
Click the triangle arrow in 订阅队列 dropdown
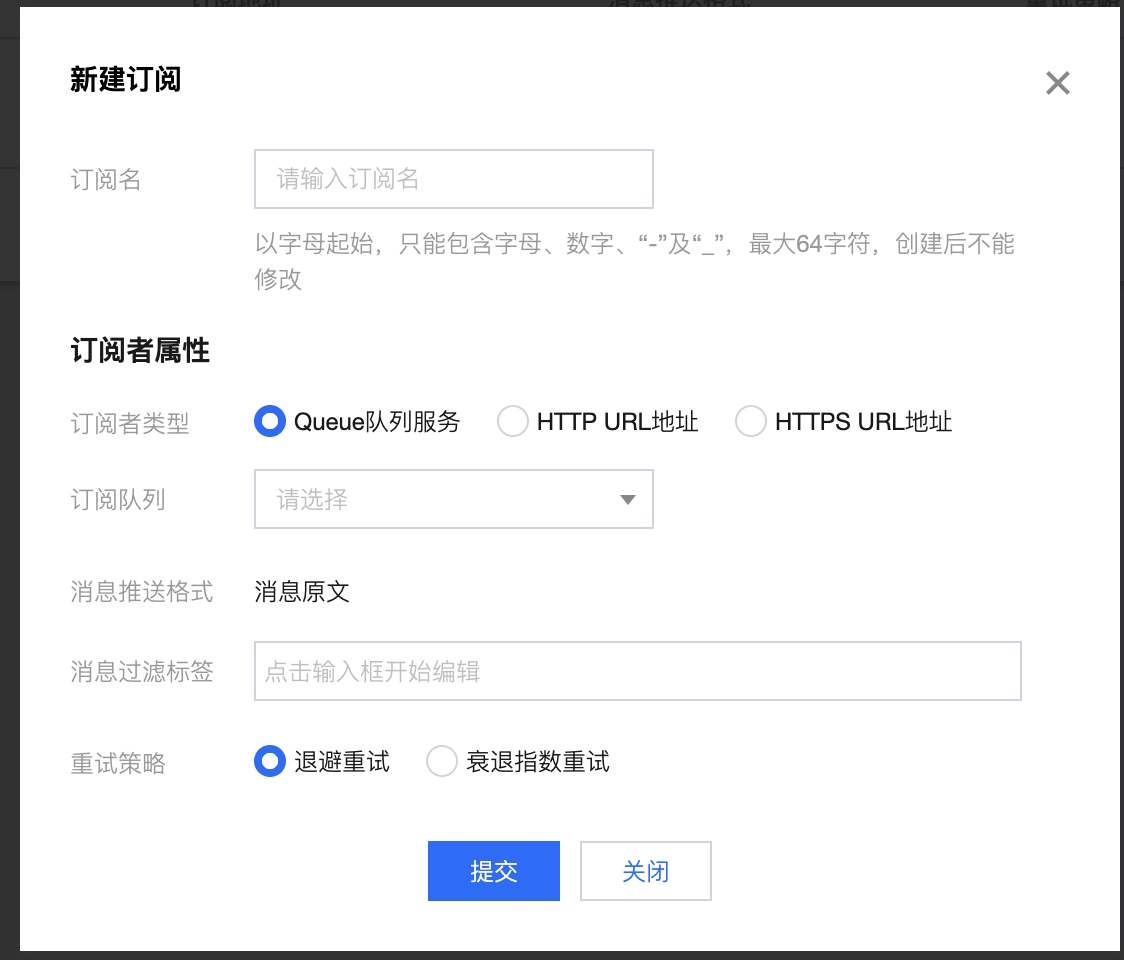[628, 500]
